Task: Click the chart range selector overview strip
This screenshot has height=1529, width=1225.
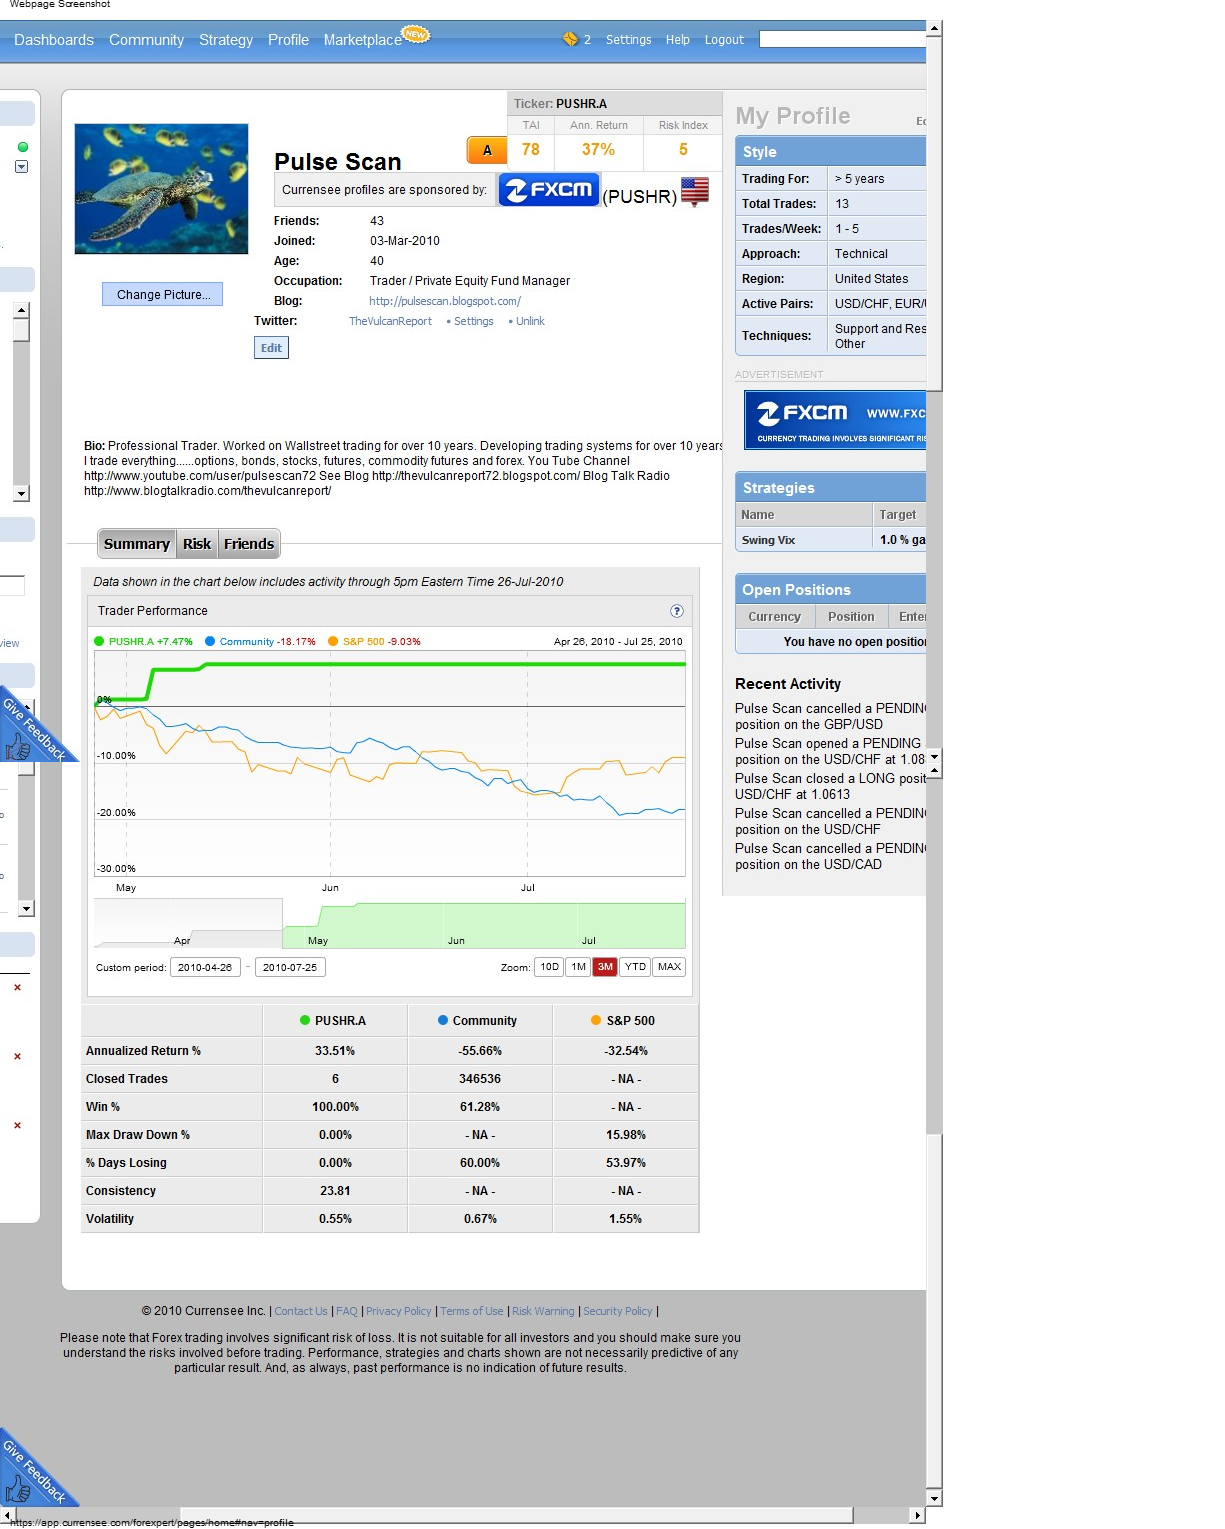Action: click(390, 923)
